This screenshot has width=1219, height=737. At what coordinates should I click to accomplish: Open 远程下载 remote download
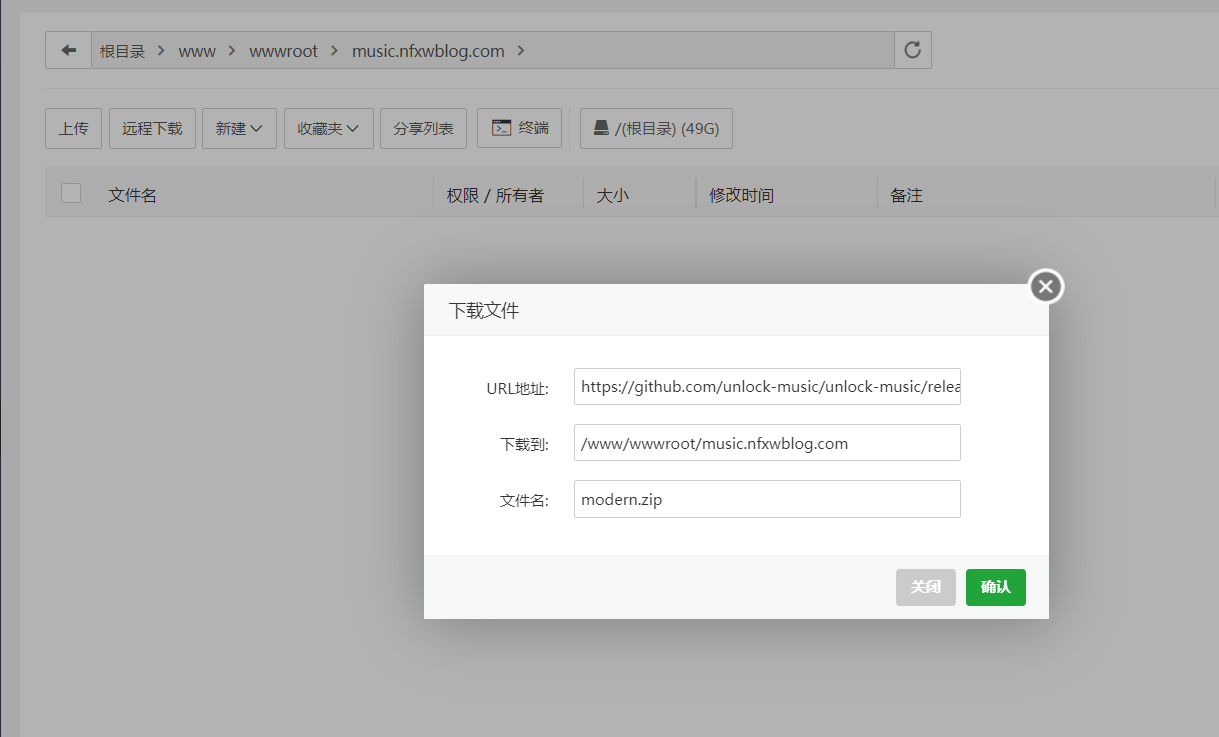point(152,128)
